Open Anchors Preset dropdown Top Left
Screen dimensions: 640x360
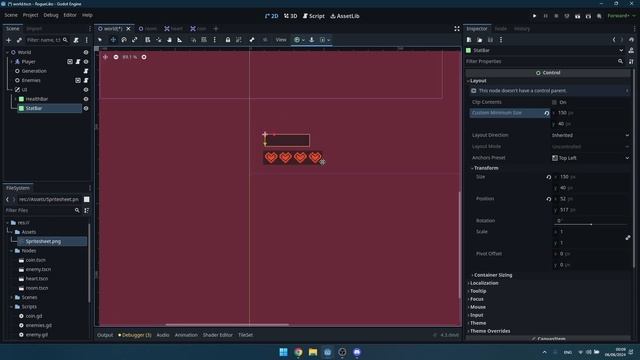[x=590, y=158]
